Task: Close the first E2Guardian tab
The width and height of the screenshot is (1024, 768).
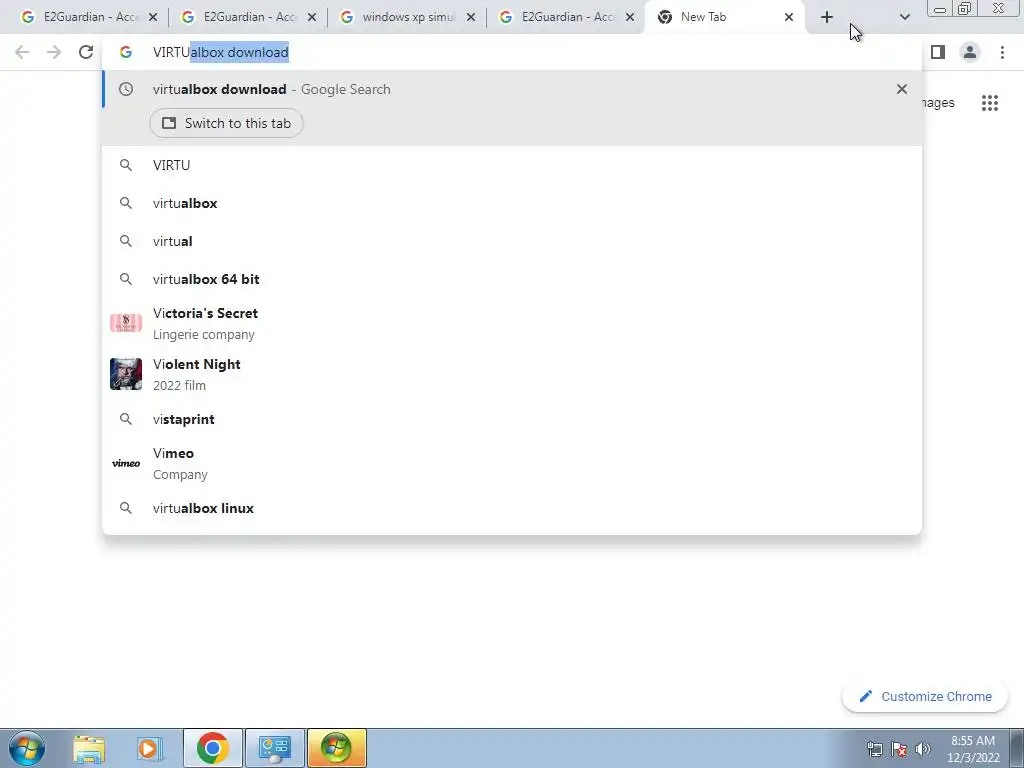Action: click(x=153, y=18)
